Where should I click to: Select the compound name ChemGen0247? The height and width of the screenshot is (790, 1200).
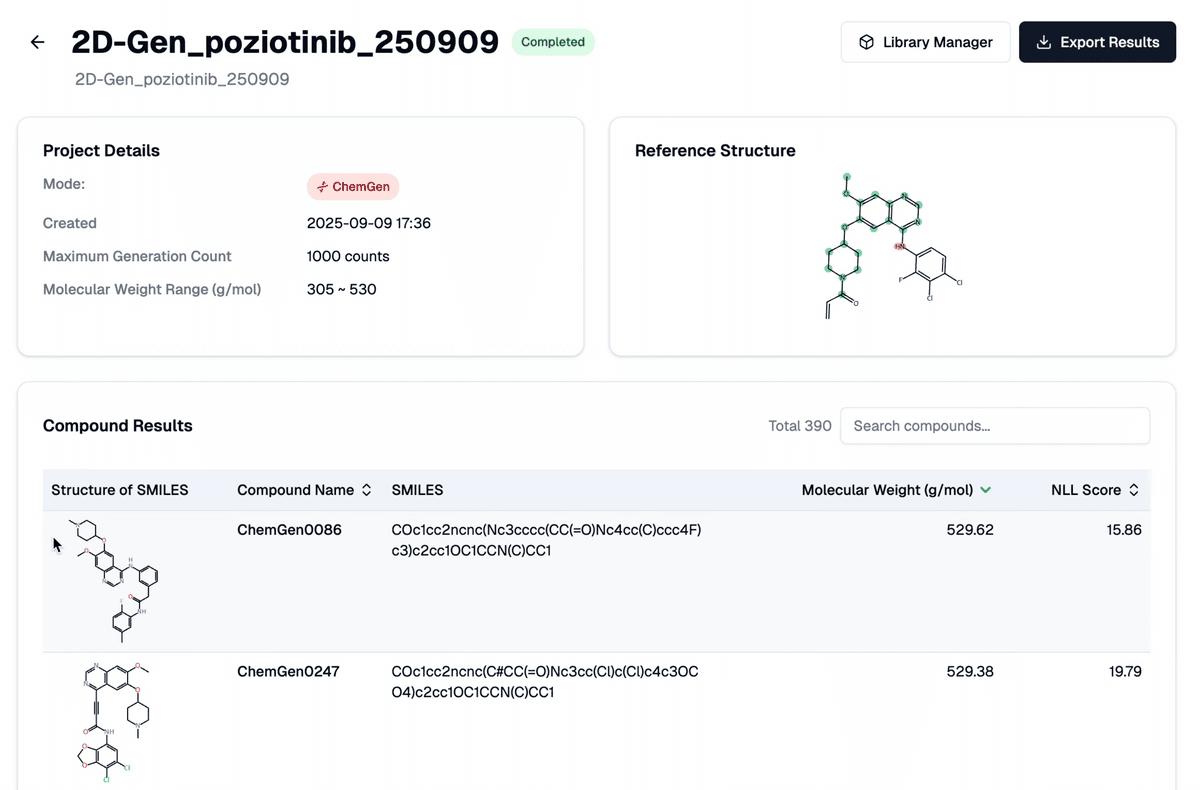(288, 671)
